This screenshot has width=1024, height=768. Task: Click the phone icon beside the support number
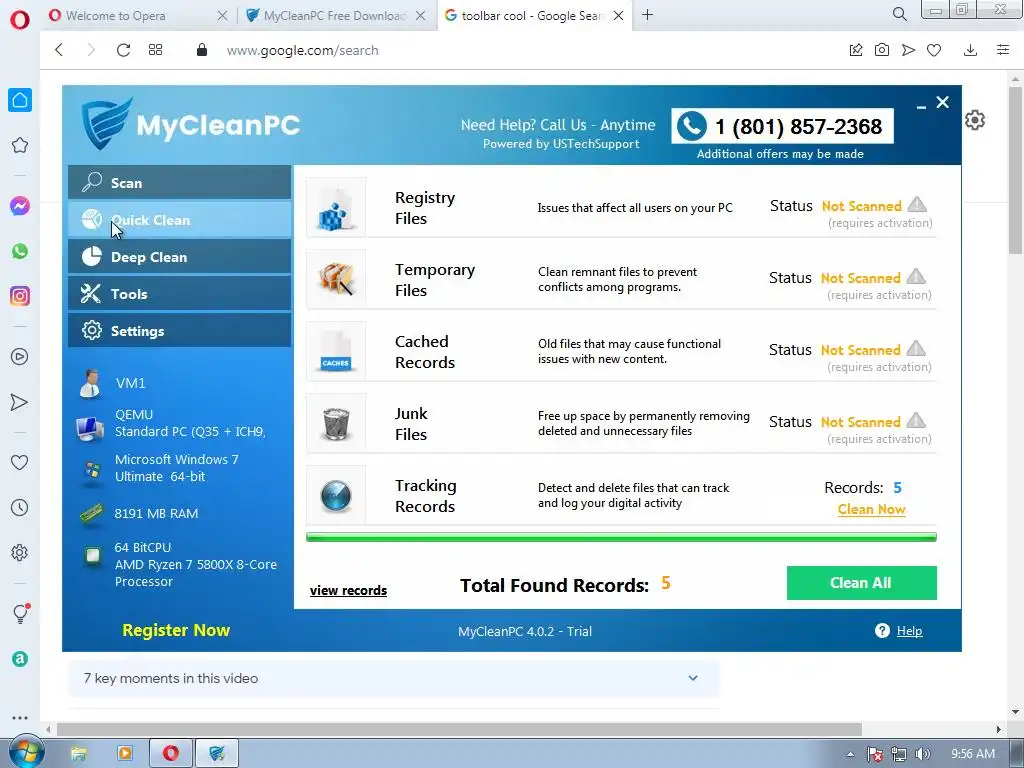692,126
